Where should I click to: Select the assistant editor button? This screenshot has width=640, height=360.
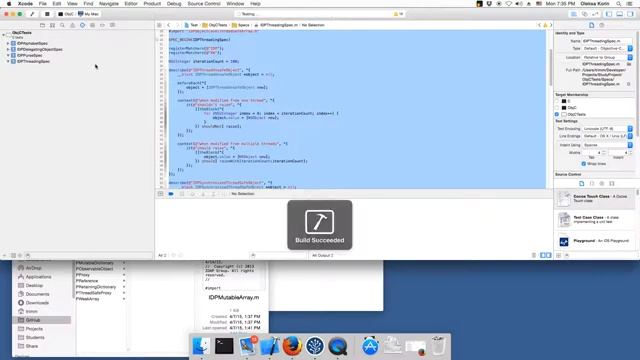click(584, 14)
